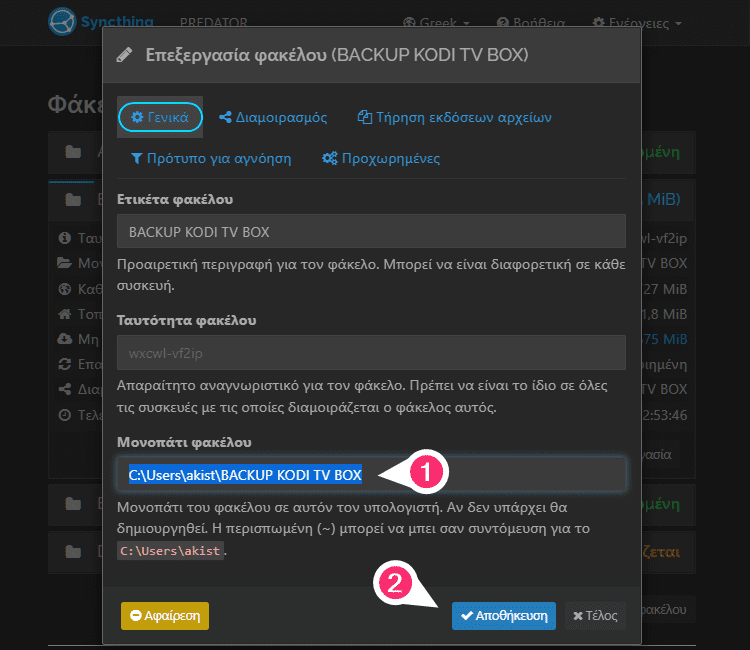
Task: Switch to the Διαμοιρασμός tab
Action: (273, 117)
